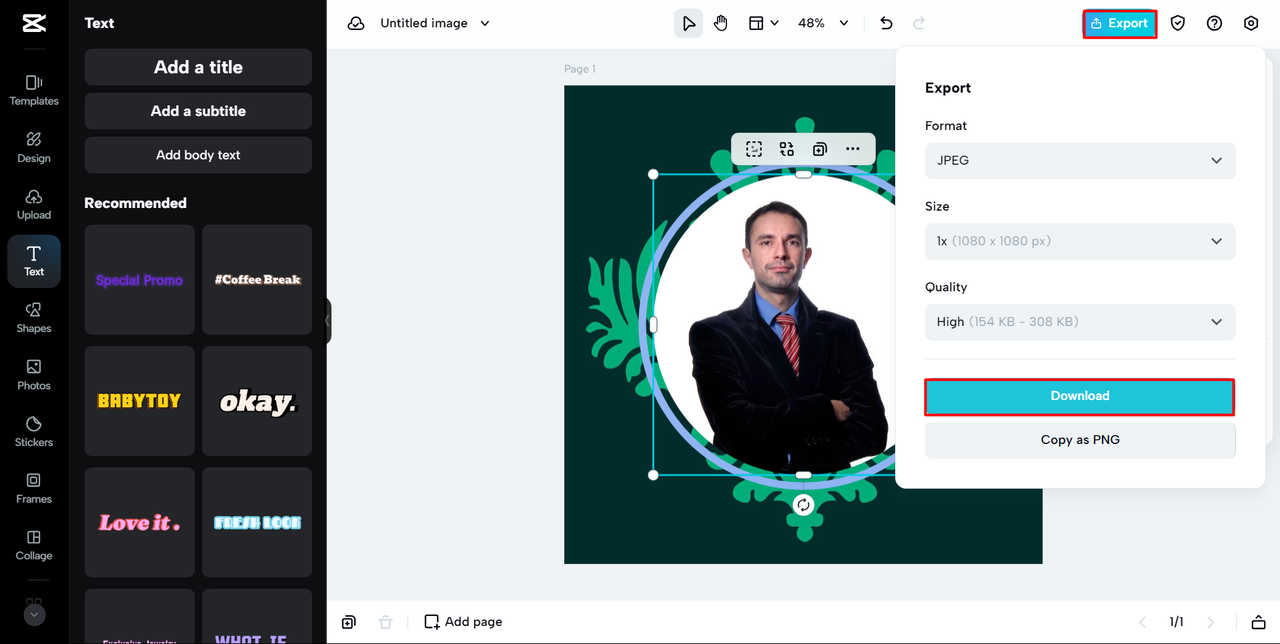Screen dimensions: 1280x644
Task: Expand more sidebar tools chevron
Action: [34, 615]
